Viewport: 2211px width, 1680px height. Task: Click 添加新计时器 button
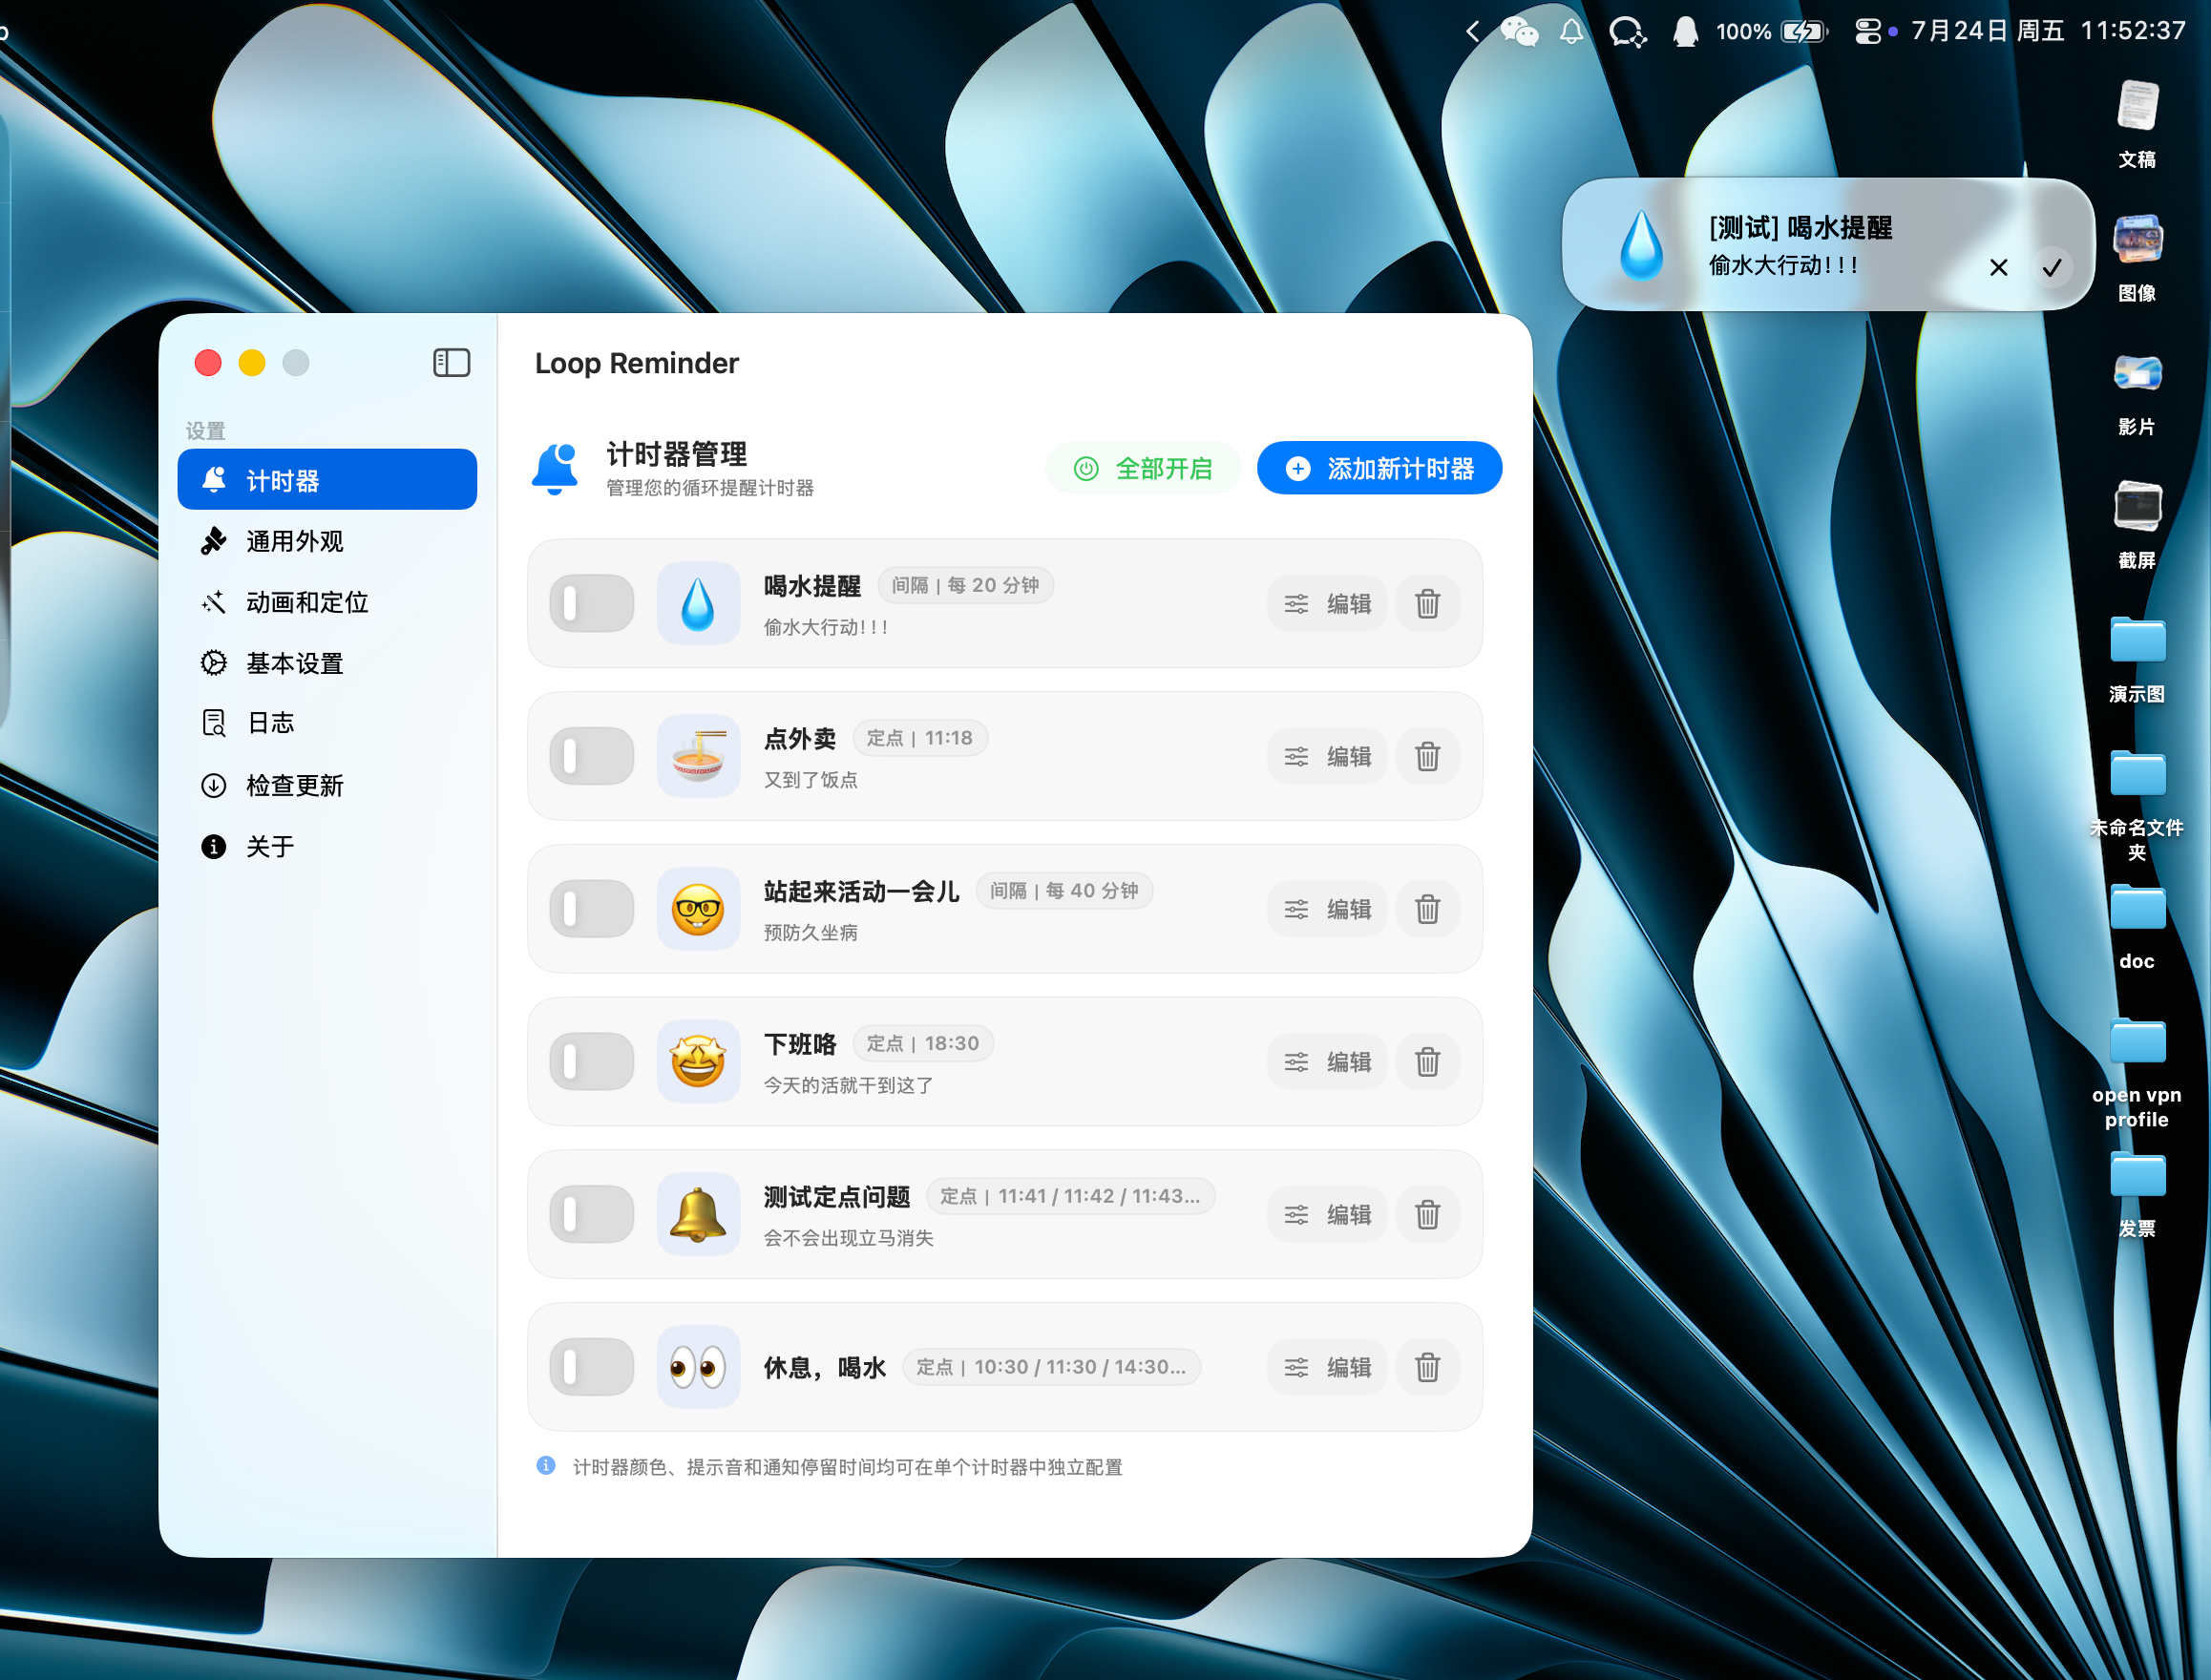1379,468
